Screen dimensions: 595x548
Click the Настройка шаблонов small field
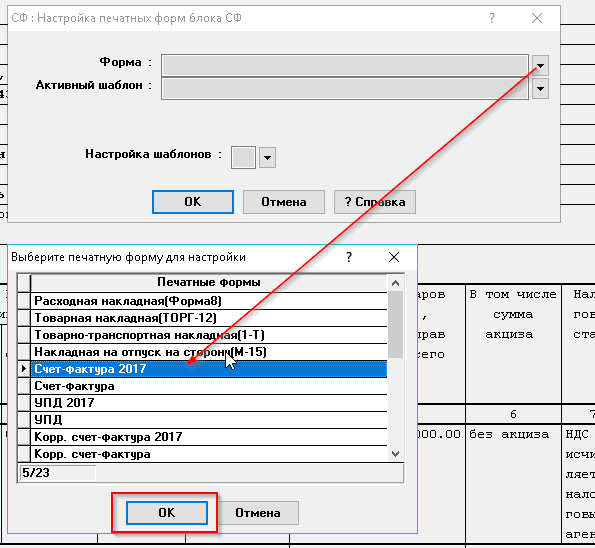coord(243,157)
